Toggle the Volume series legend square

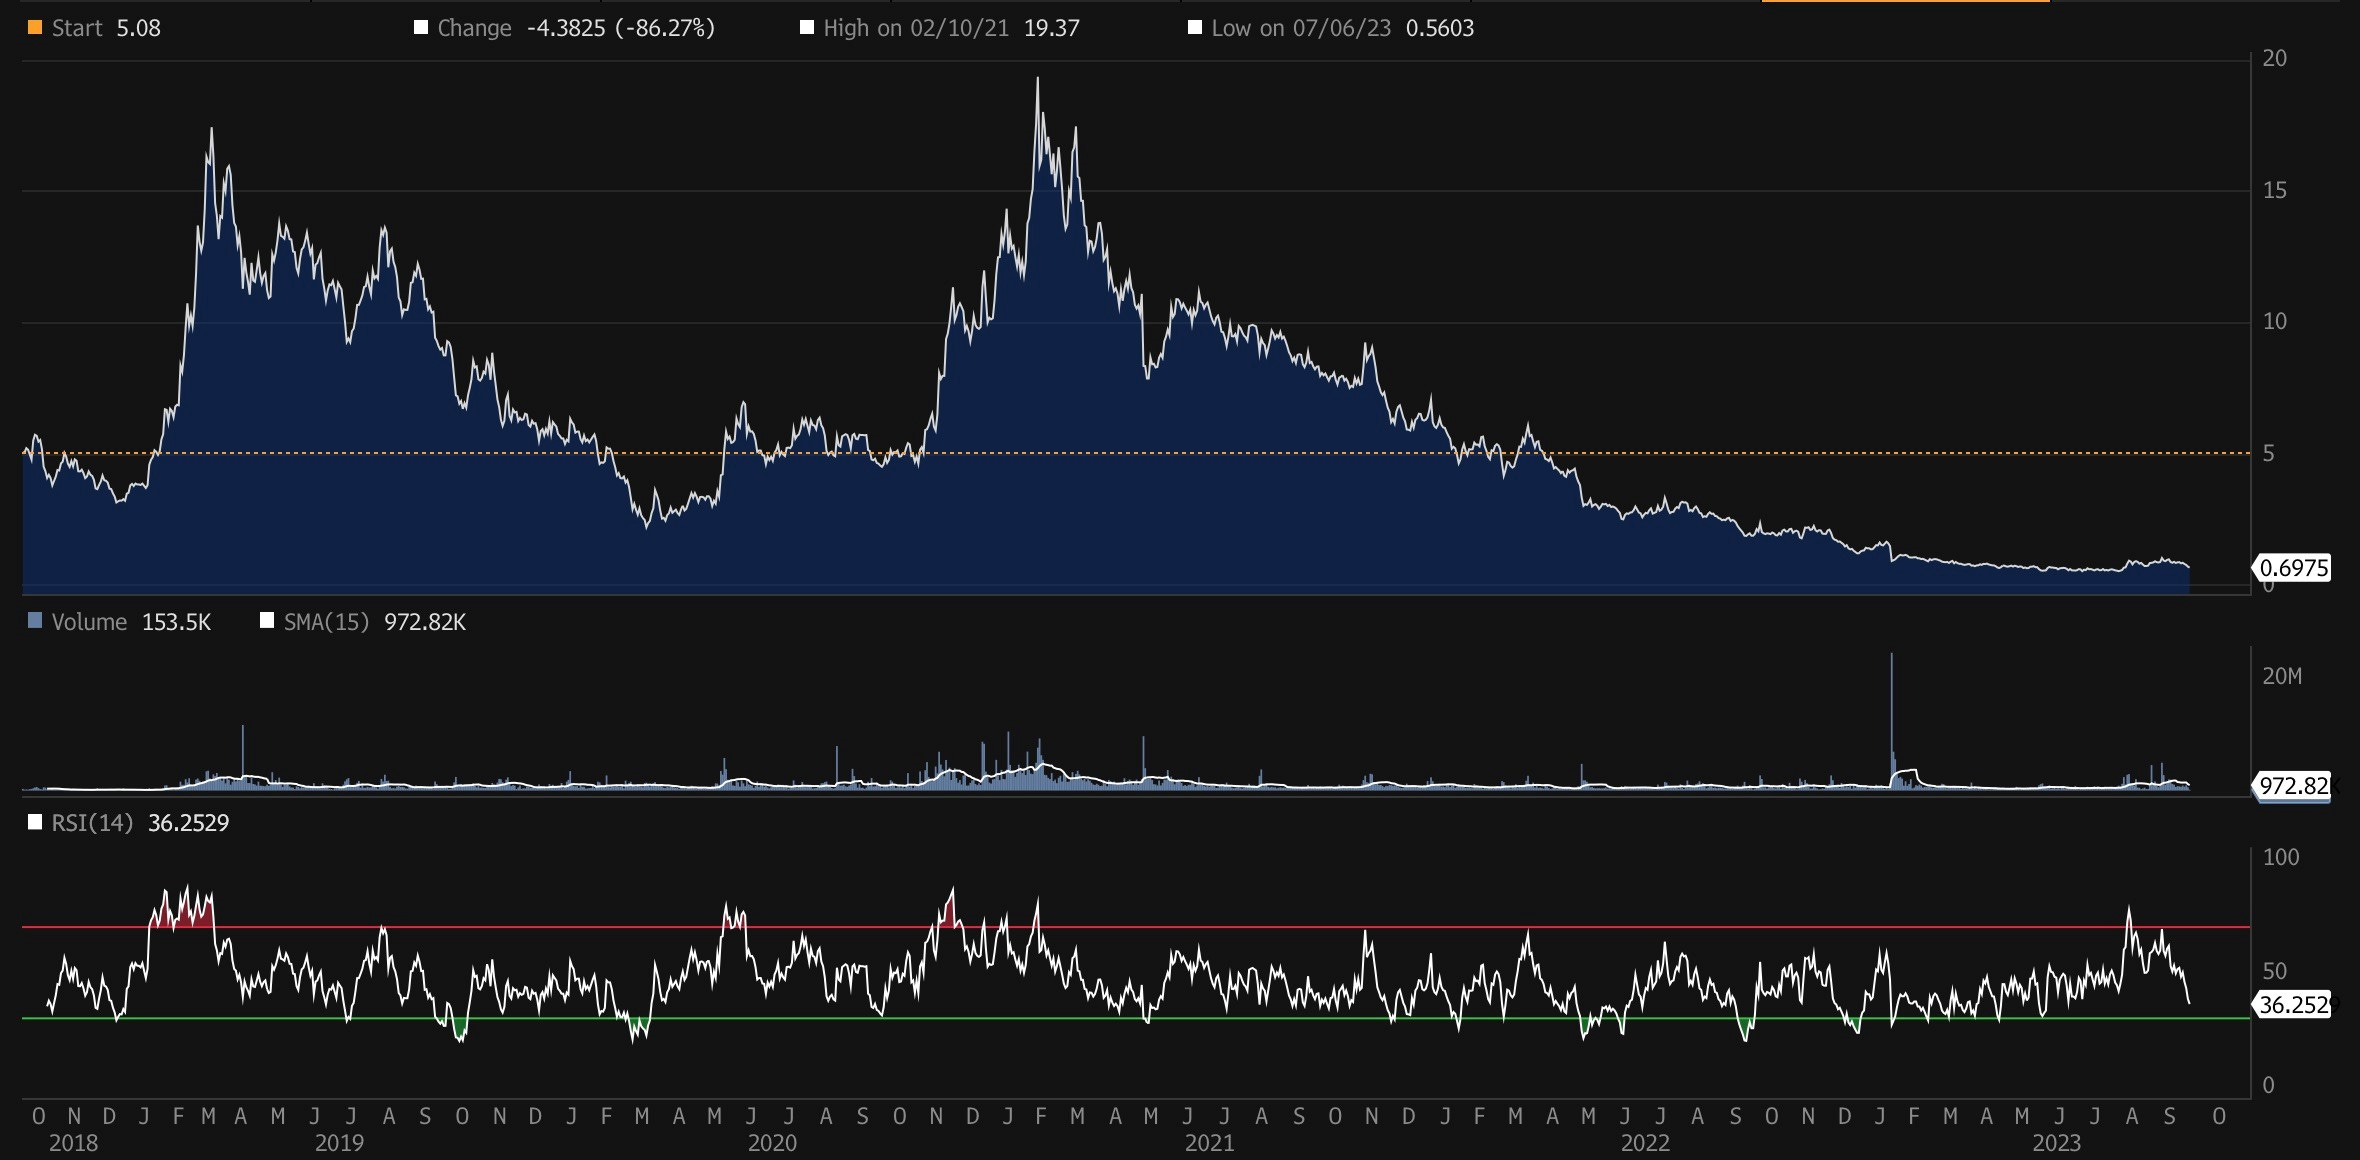pos(35,621)
